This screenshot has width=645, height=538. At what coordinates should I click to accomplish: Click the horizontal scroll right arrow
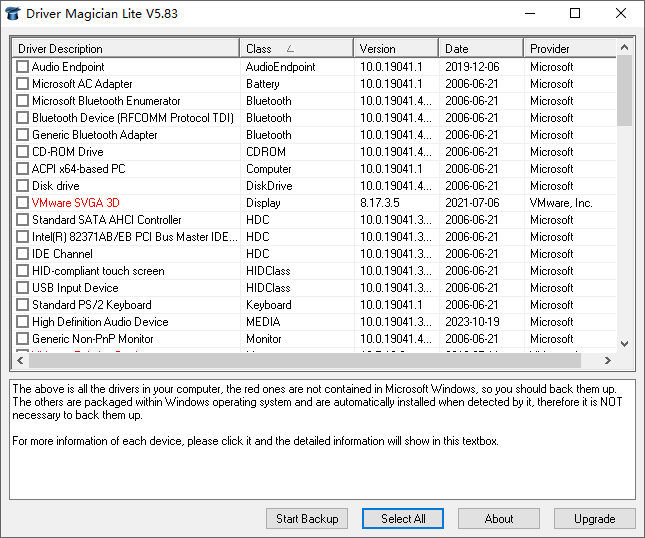pos(608,360)
